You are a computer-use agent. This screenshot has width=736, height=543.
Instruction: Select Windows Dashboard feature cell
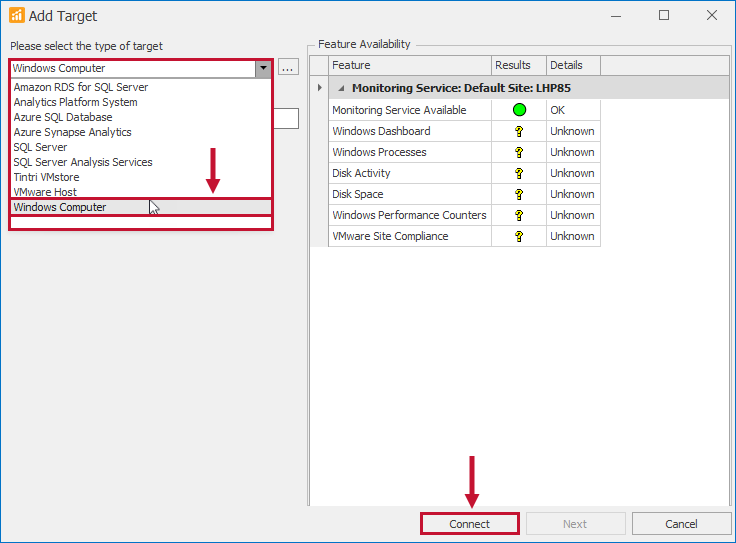[x=410, y=131]
